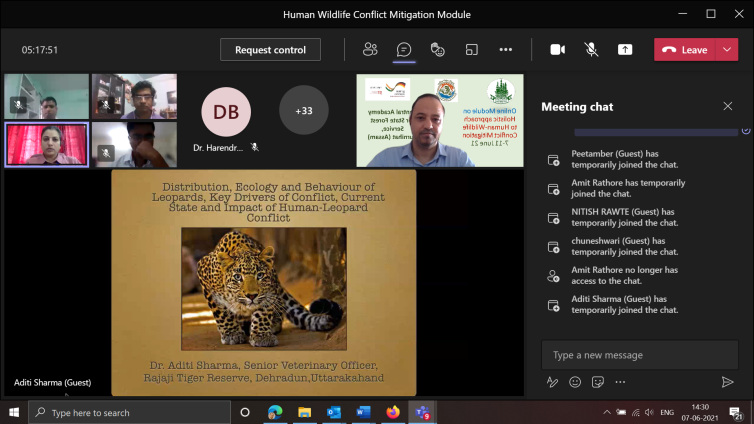Open Microsoft Edge from the taskbar
This screenshot has height=424, width=754.
click(274, 412)
